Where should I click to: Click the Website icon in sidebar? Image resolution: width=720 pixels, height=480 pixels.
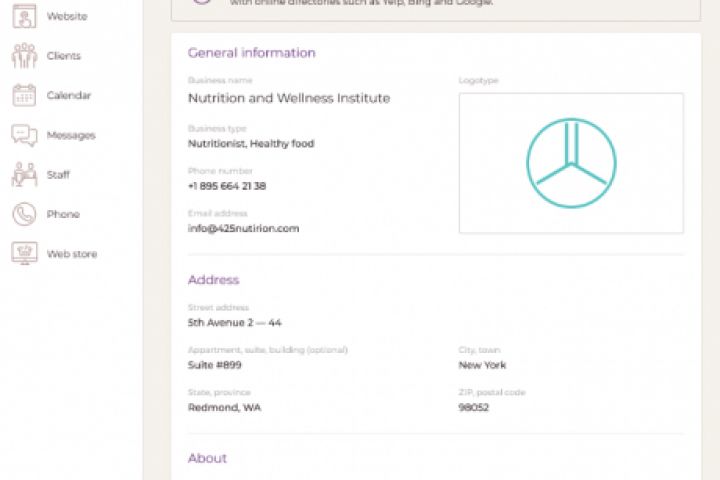coord(24,16)
